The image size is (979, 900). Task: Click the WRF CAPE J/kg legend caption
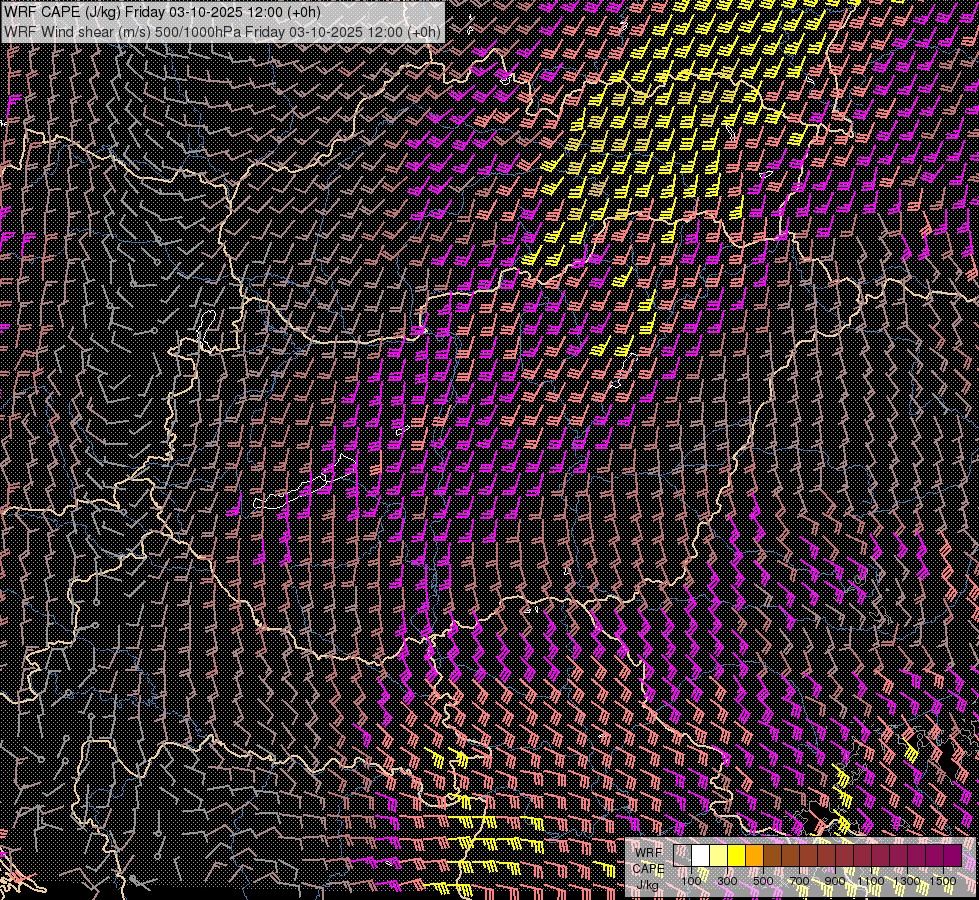click(x=648, y=868)
